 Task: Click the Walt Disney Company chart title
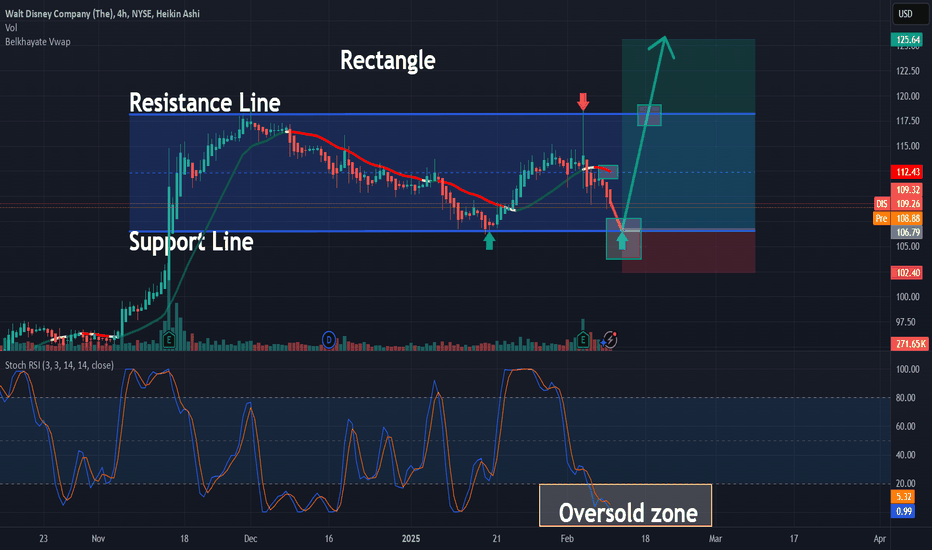(102, 13)
